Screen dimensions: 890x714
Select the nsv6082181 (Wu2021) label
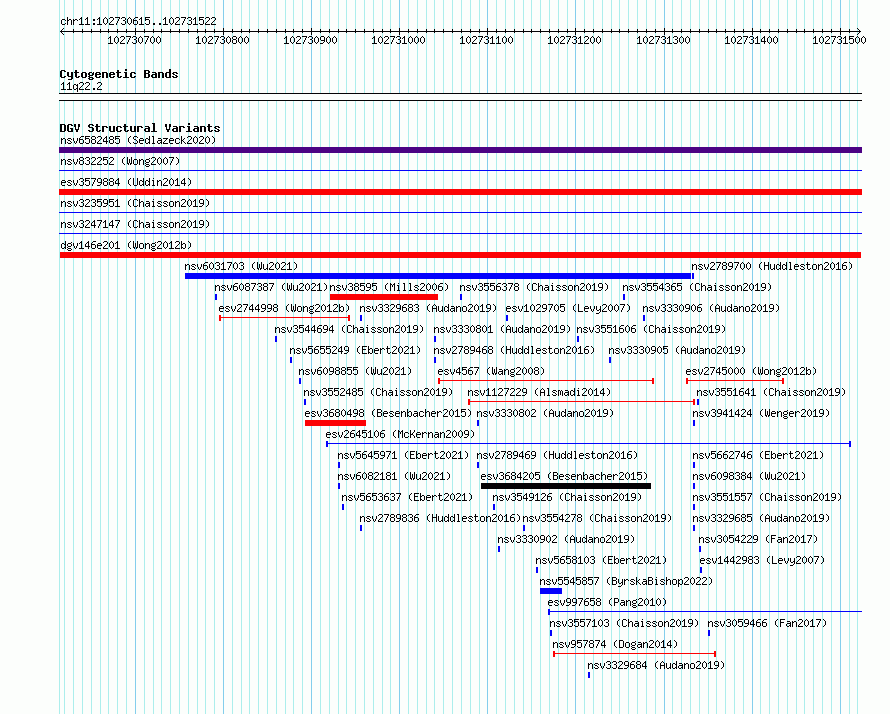click(x=394, y=476)
